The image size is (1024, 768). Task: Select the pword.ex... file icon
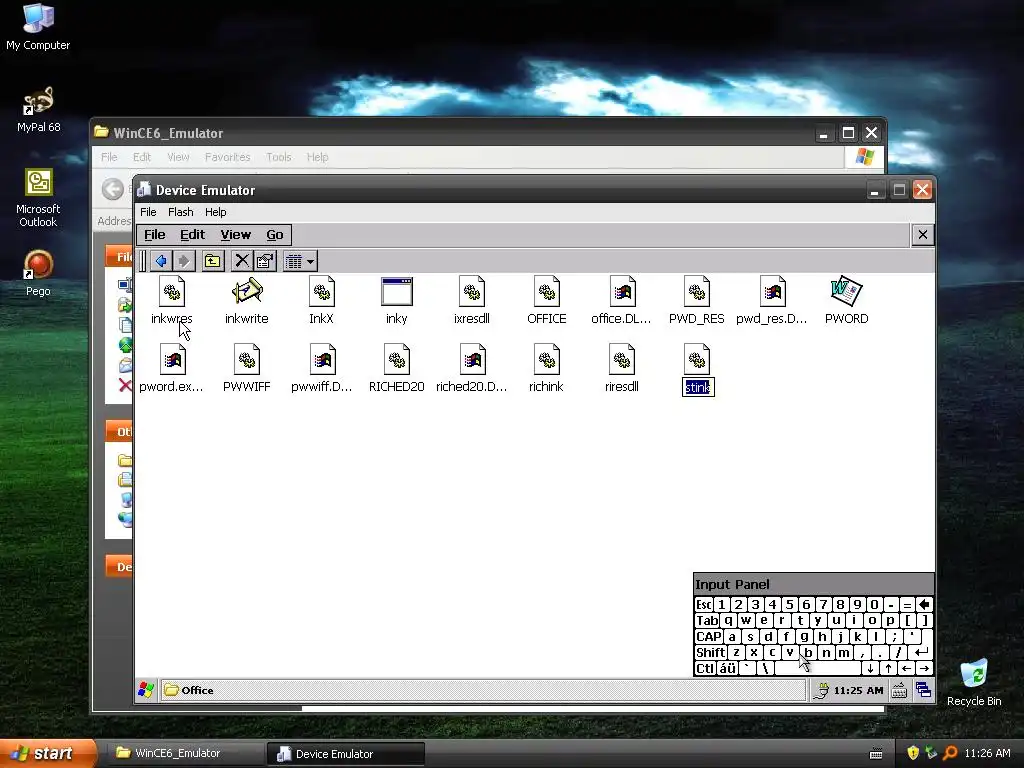tap(172, 360)
